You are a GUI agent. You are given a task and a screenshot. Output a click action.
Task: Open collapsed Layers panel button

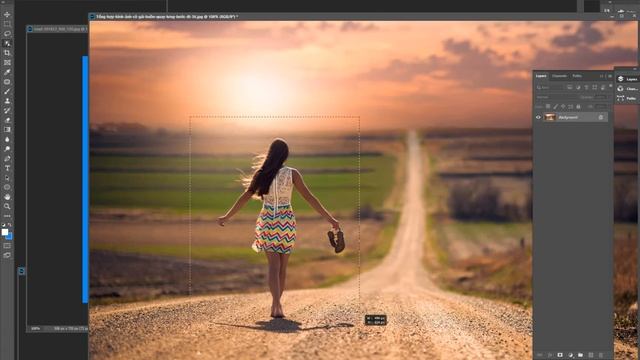pos(627,79)
